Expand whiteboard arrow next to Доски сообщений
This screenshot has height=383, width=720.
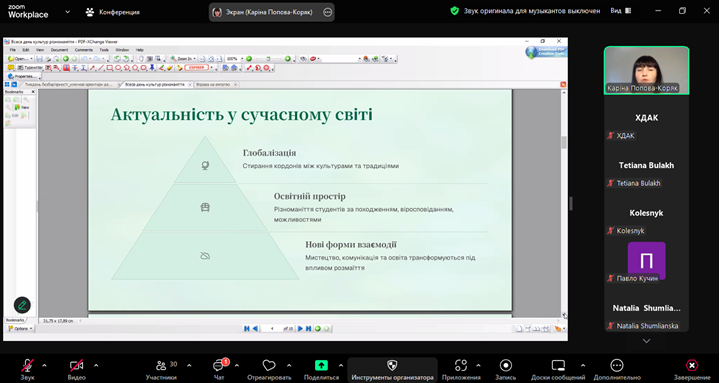tap(583, 366)
